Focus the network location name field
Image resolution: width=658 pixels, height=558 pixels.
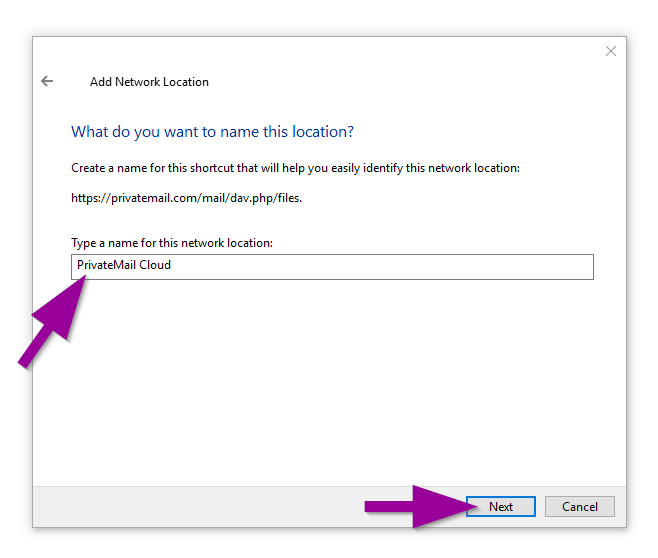click(332, 266)
